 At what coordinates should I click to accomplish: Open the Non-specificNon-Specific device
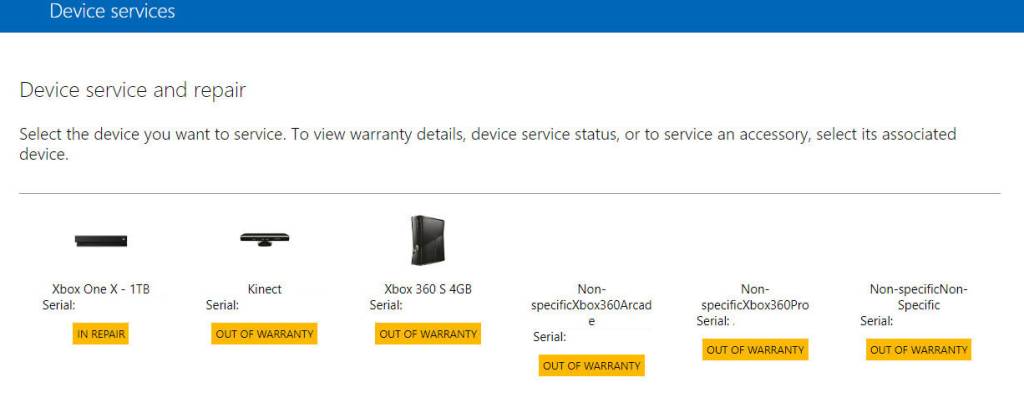[919, 297]
